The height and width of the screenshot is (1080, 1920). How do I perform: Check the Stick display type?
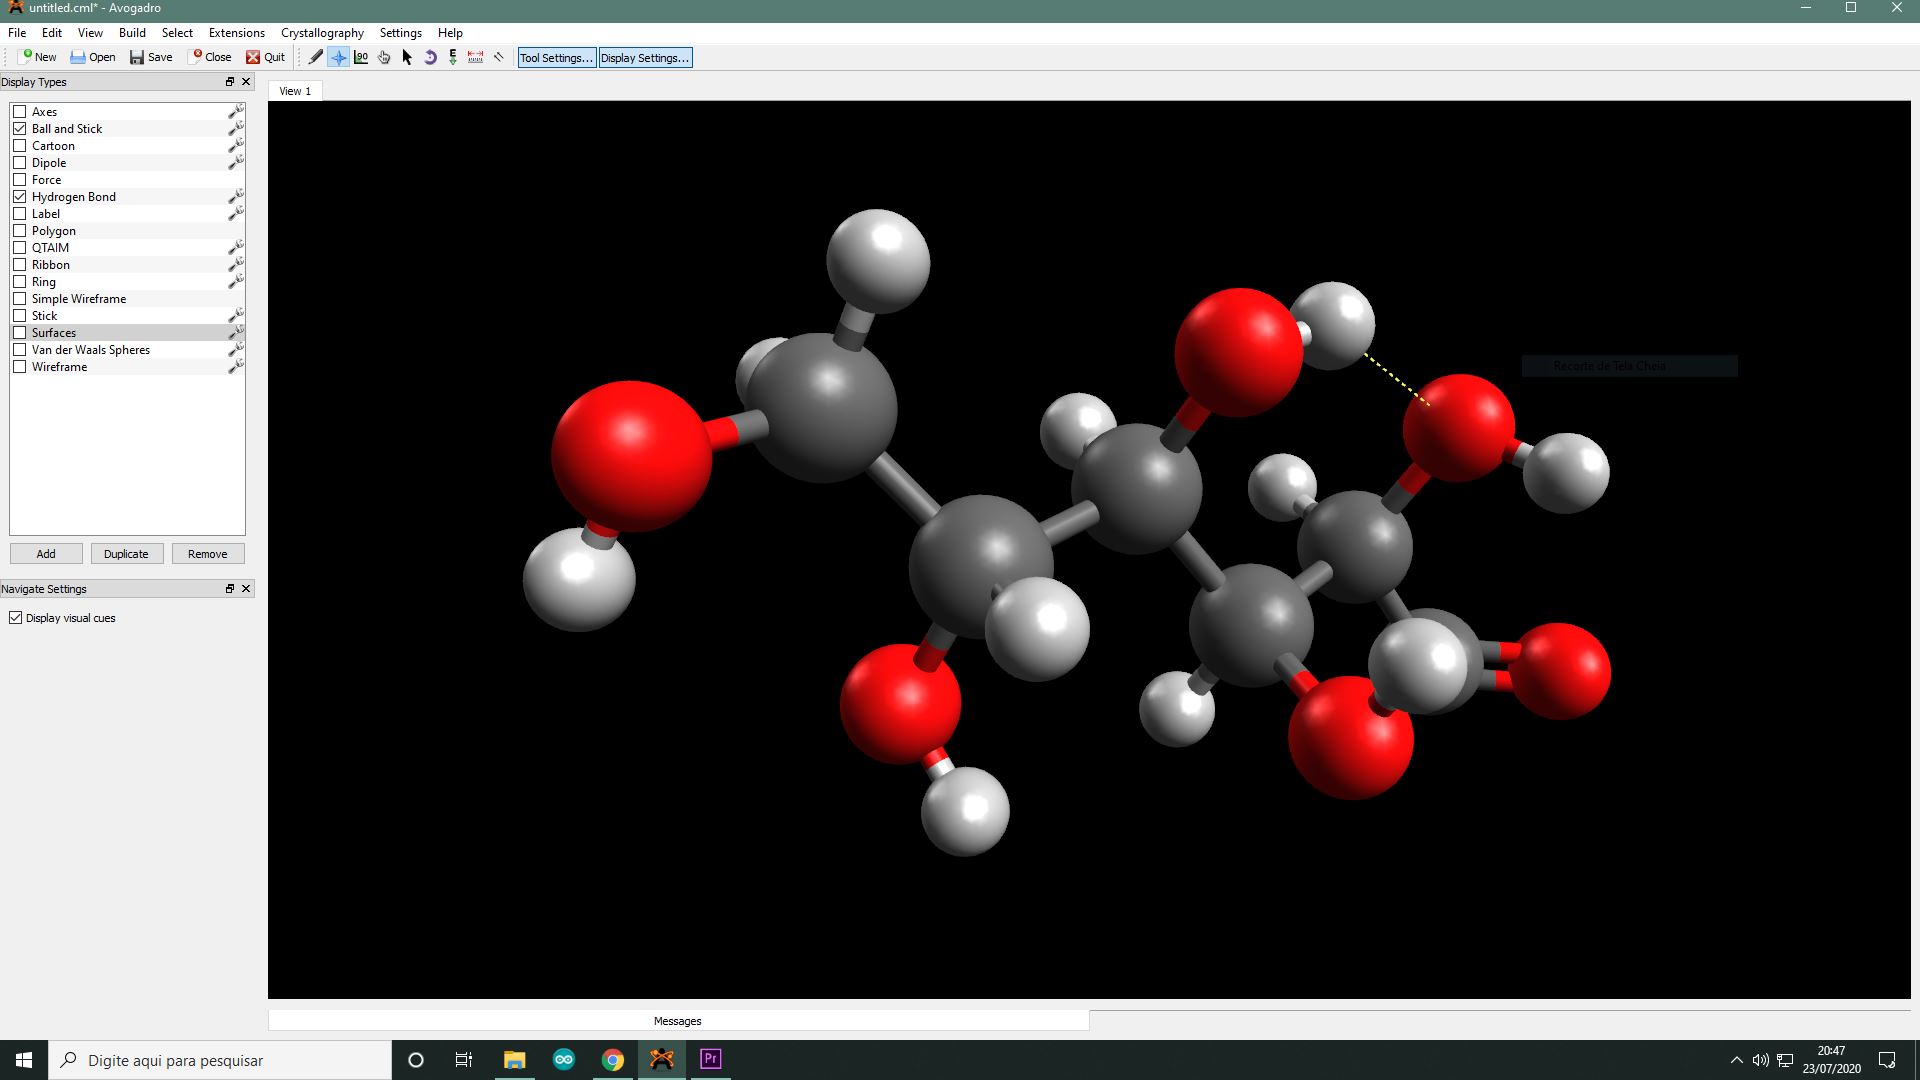pyautogui.click(x=19, y=315)
